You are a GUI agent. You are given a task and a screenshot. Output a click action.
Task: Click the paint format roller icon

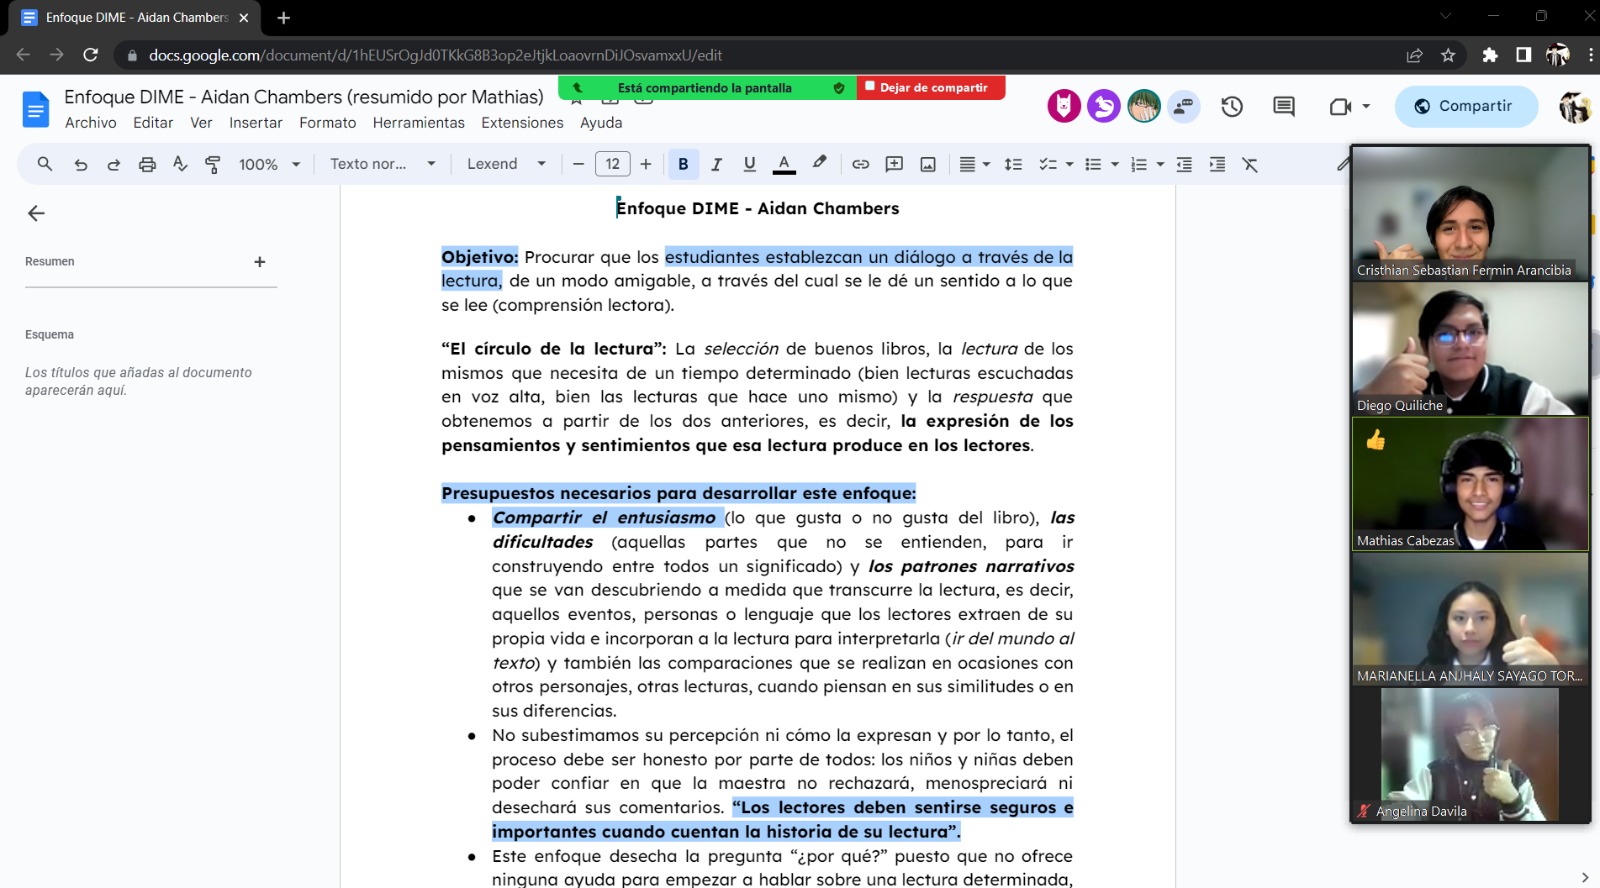(213, 165)
